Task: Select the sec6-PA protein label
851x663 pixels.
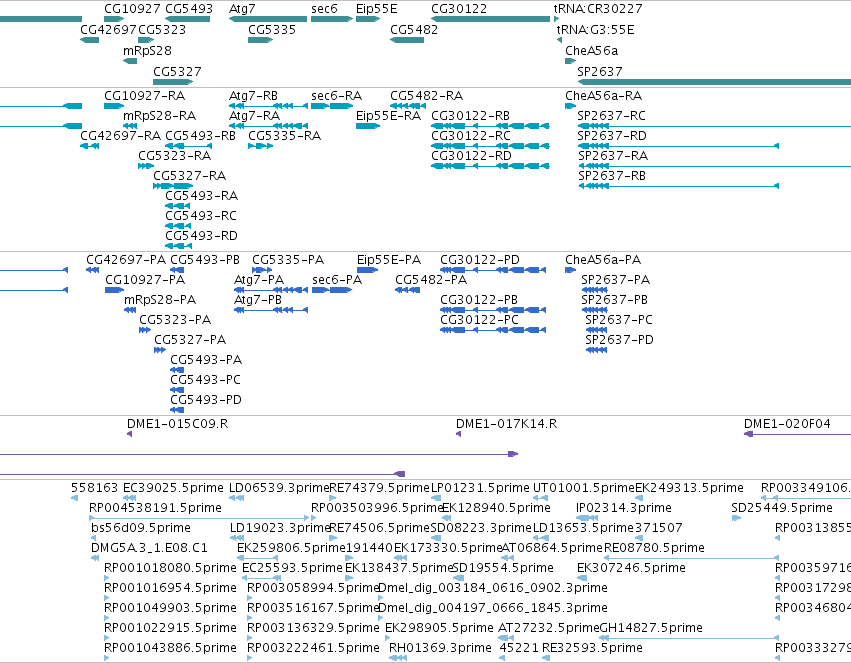Action: [x=337, y=280]
